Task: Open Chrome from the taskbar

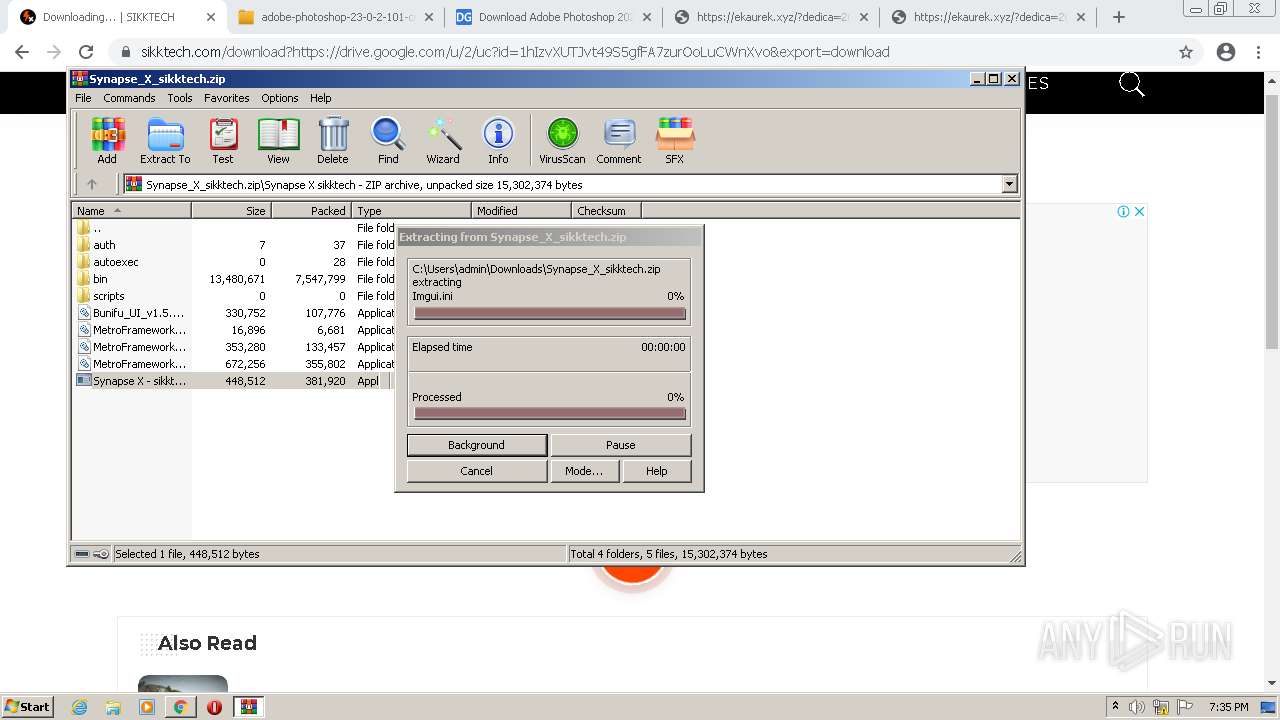Action: (180, 707)
